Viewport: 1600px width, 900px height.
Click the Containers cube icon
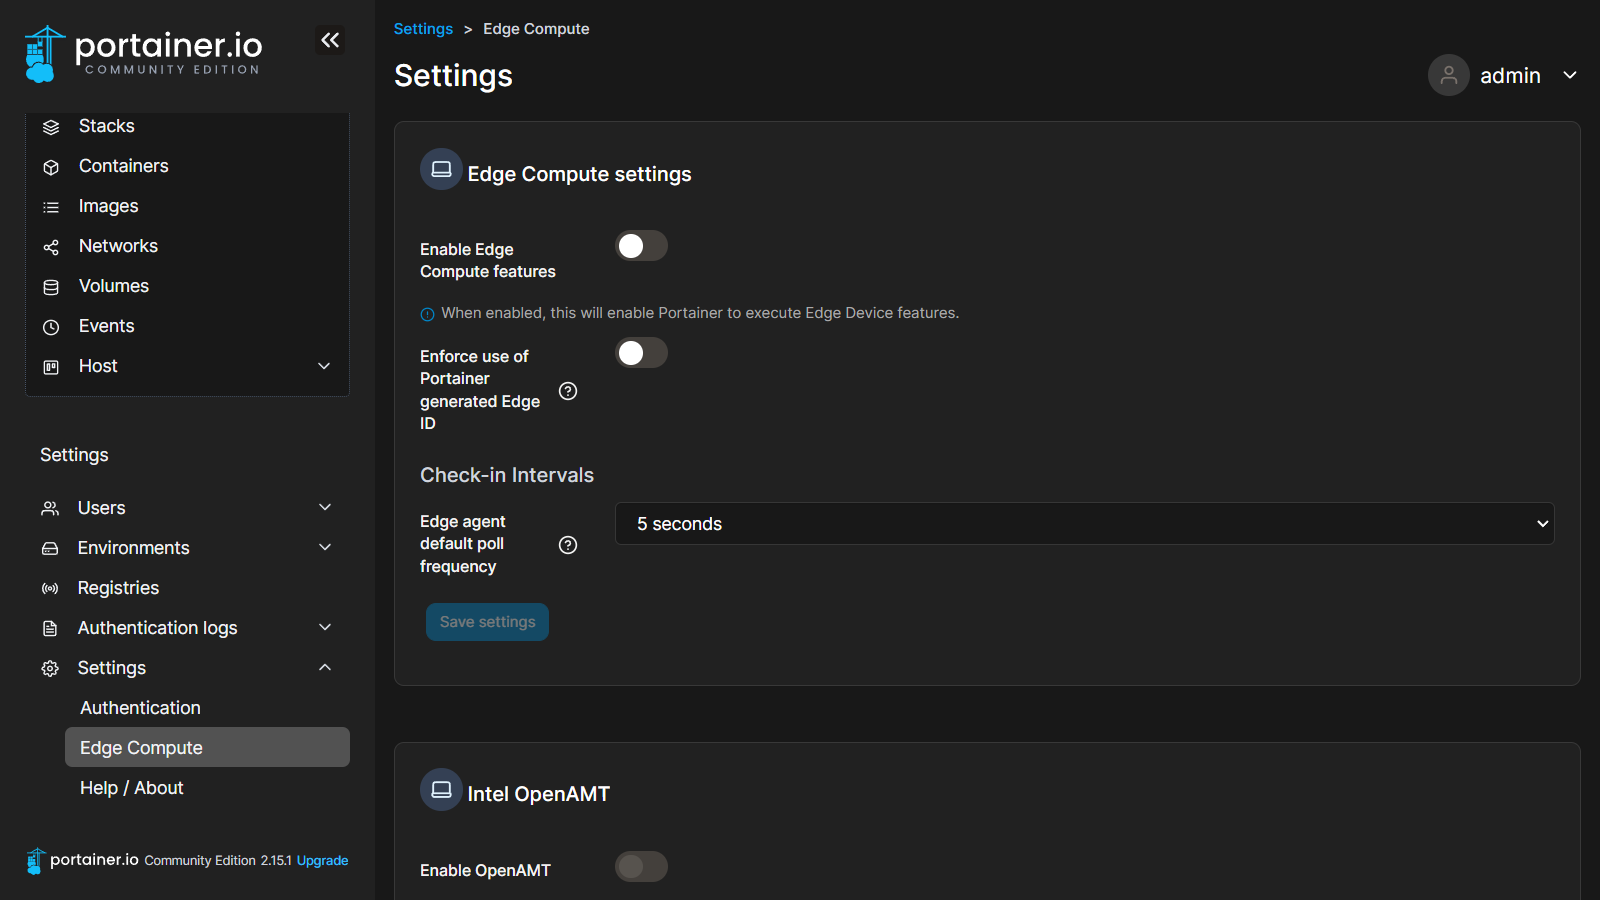[51, 167]
